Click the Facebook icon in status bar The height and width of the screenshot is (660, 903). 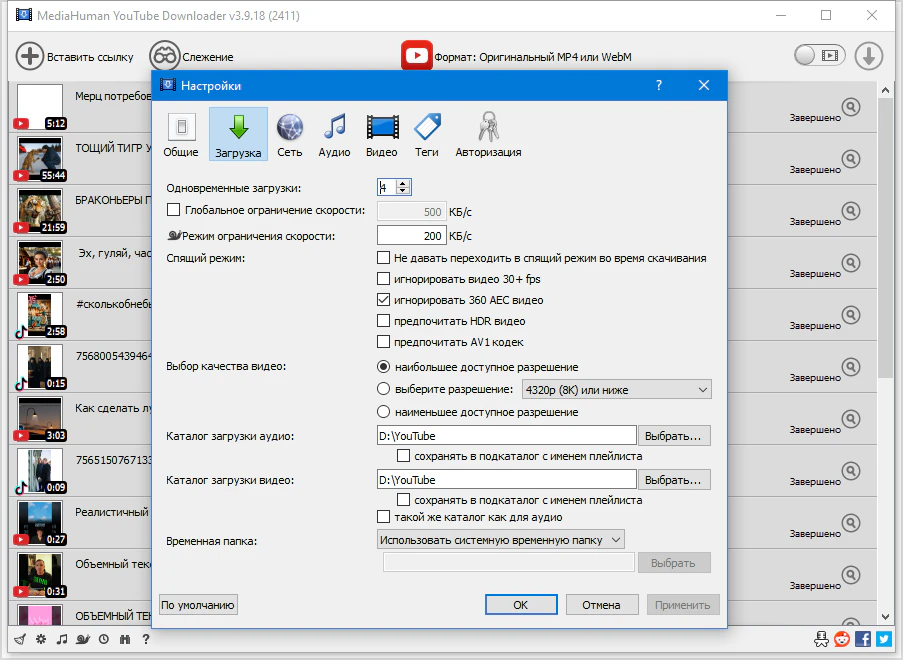tap(865, 639)
